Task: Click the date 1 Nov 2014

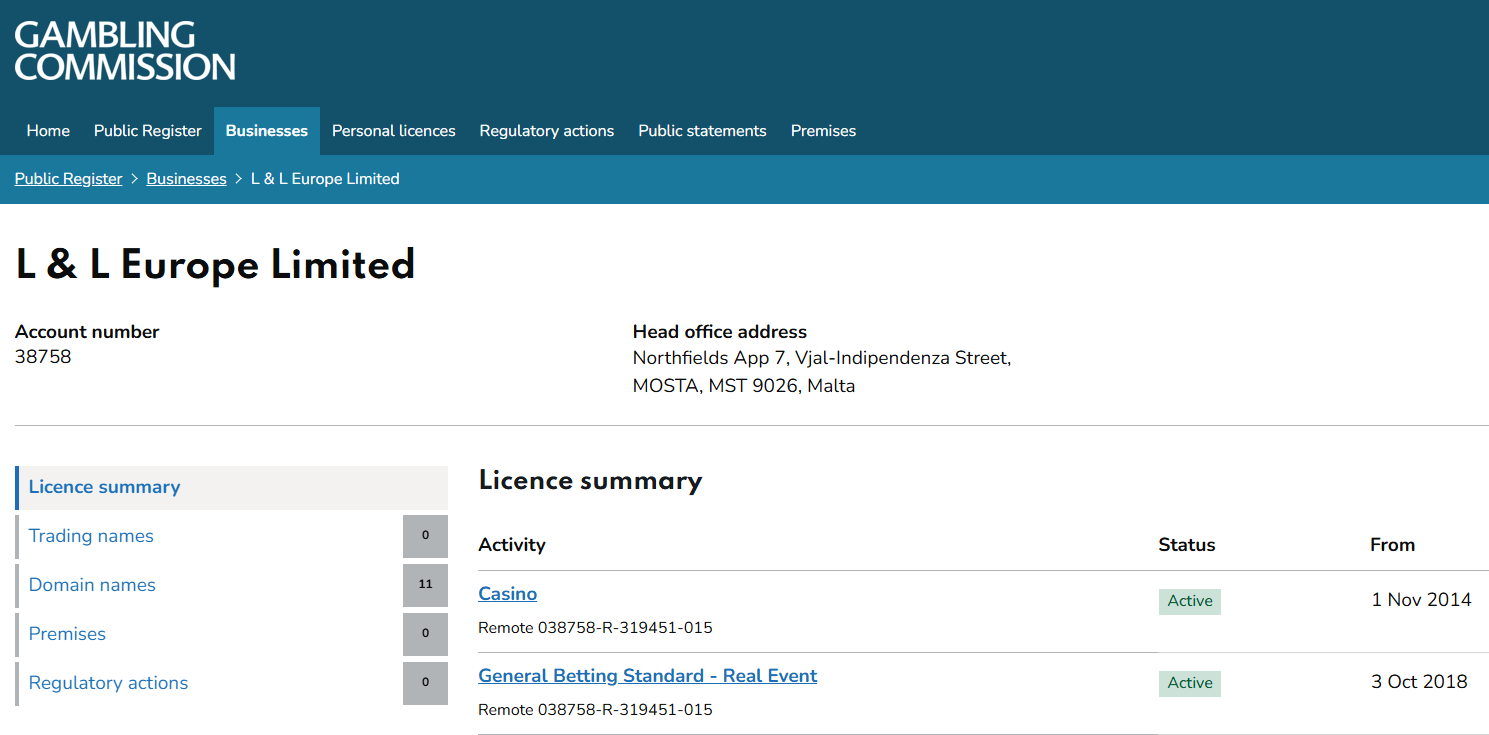Action: [1421, 600]
